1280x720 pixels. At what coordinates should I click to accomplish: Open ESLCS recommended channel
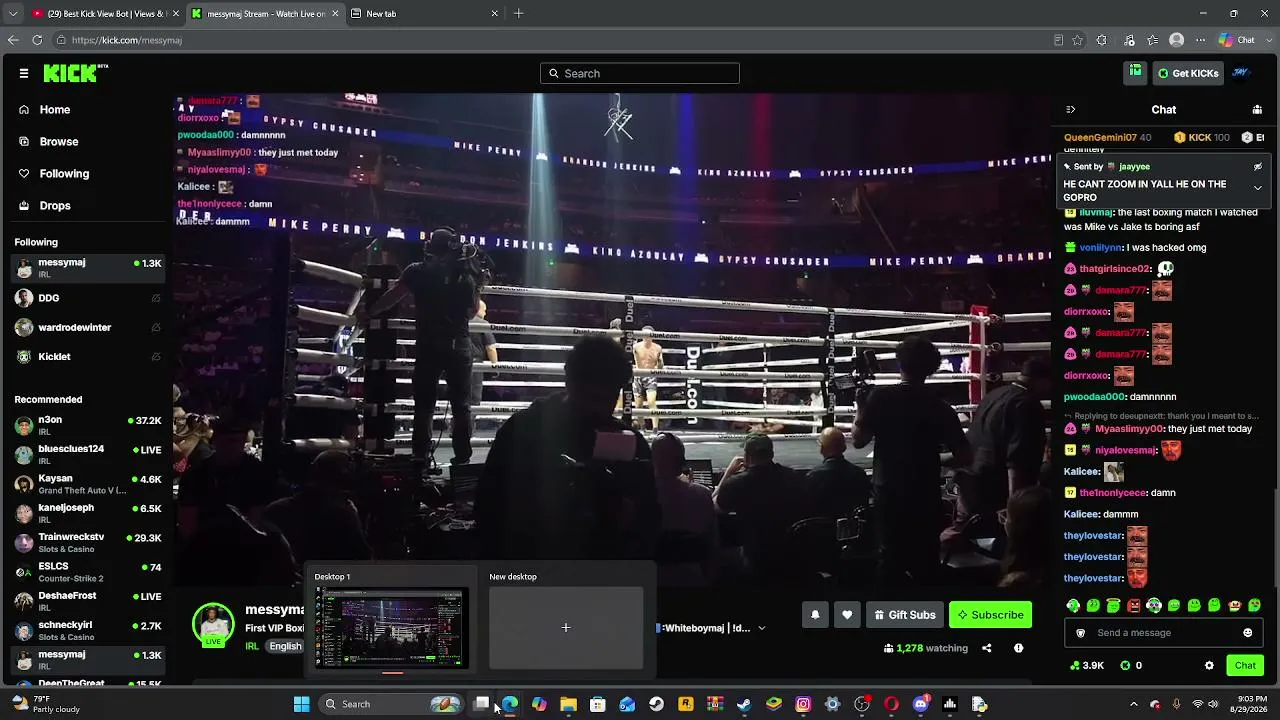point(88,571)
